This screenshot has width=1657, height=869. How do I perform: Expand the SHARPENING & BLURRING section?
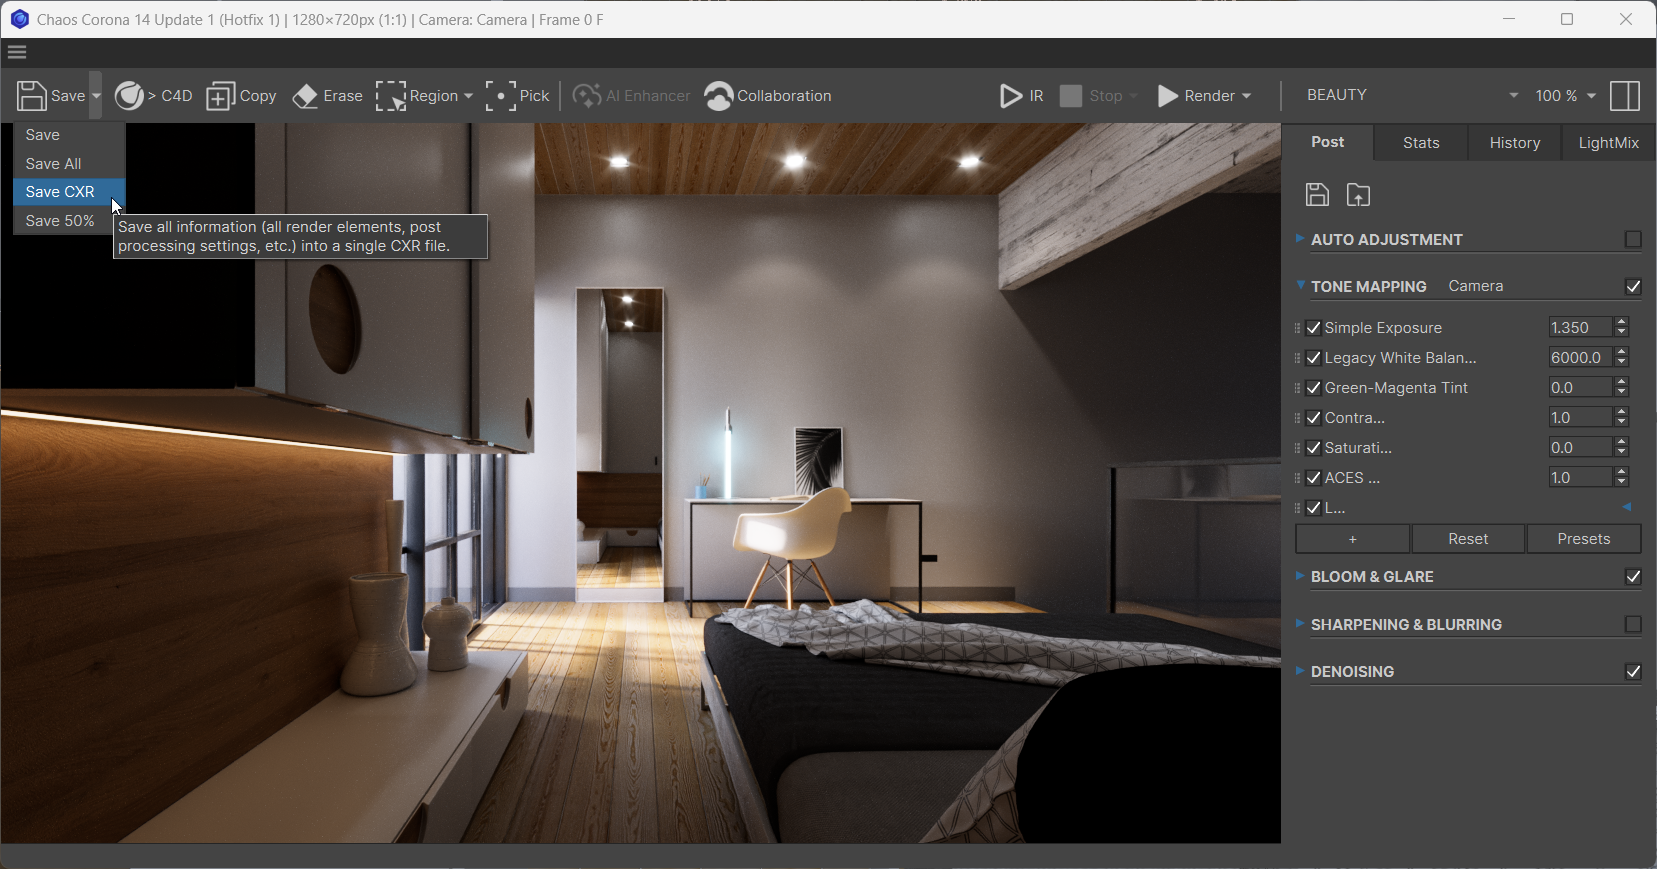[1299, 624]
